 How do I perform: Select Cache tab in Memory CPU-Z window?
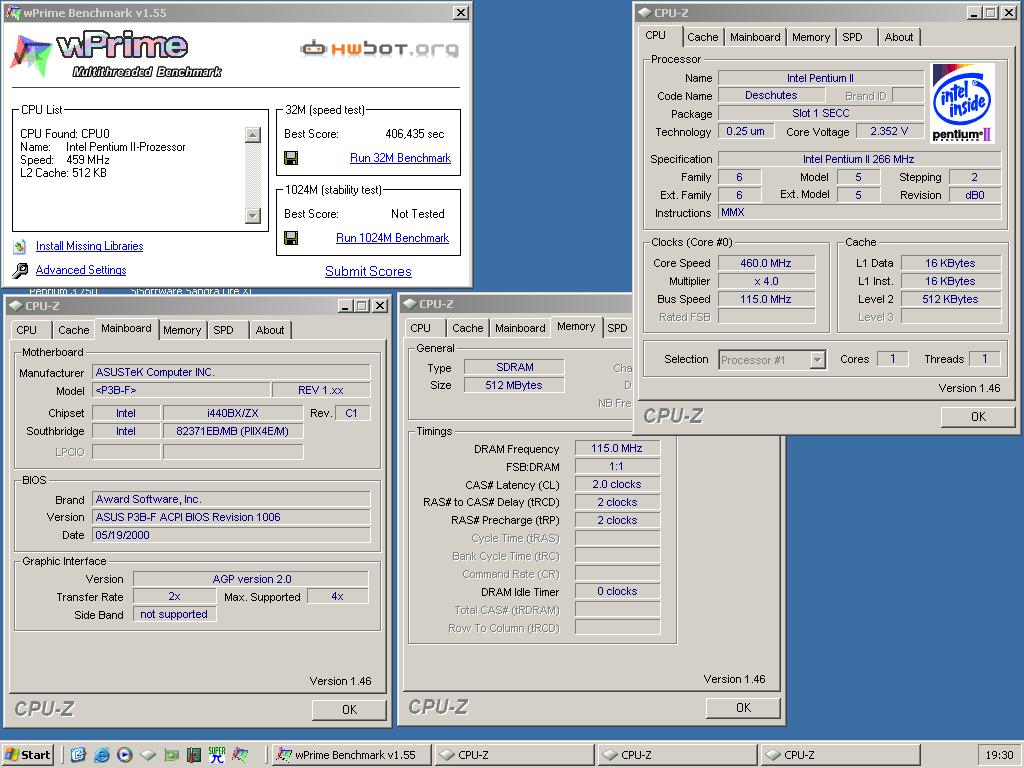[468, 328]
